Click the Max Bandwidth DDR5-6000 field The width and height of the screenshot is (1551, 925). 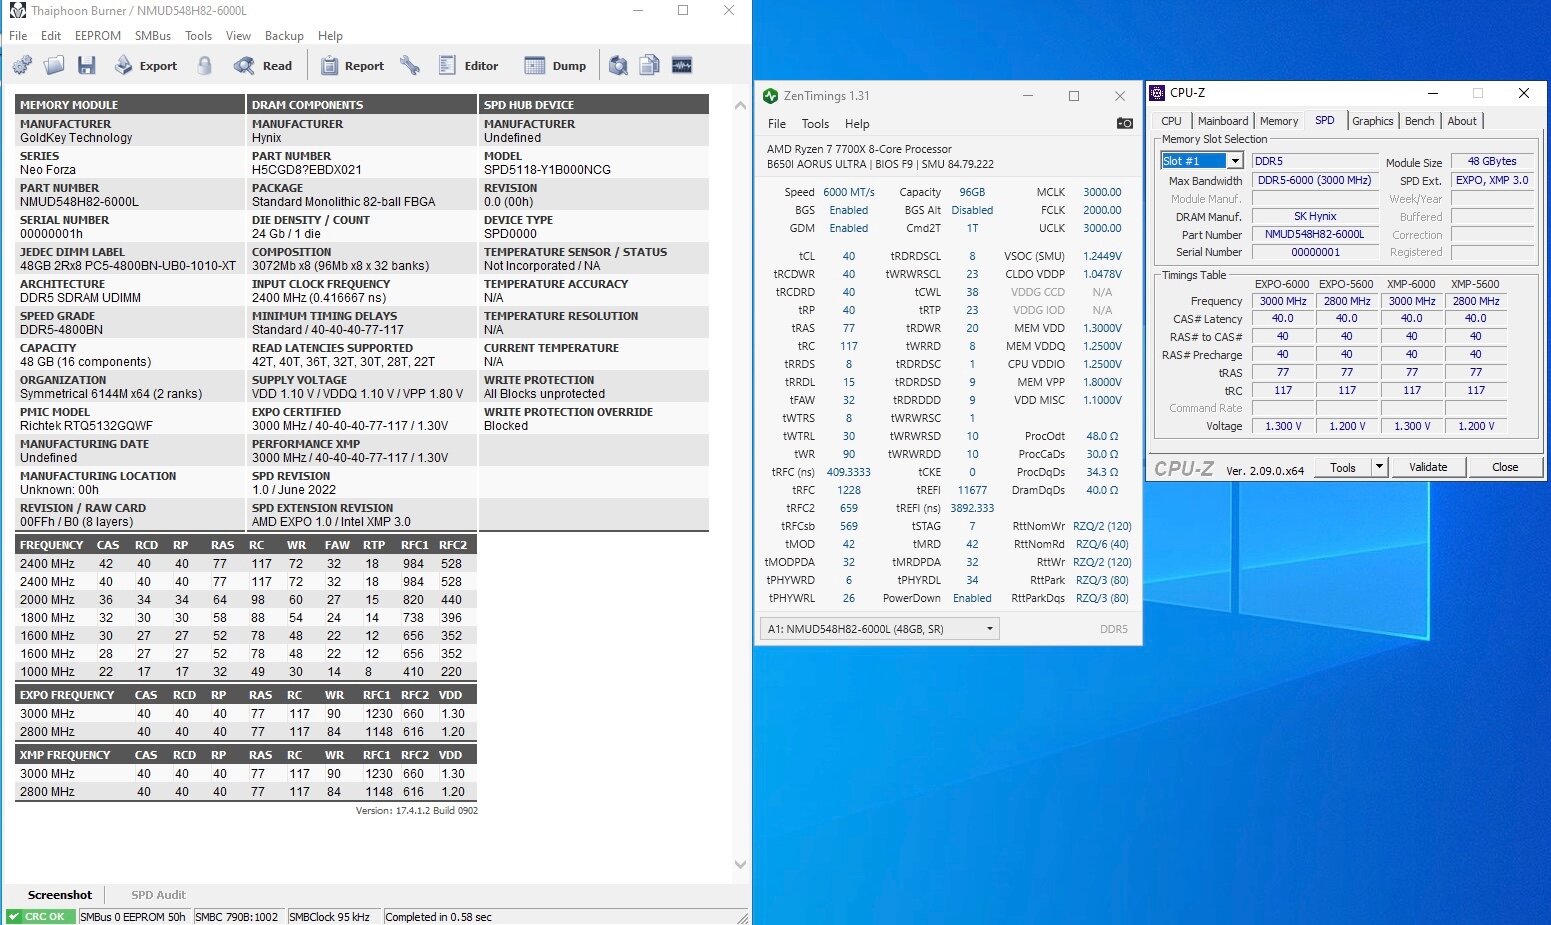[1315, 180]
